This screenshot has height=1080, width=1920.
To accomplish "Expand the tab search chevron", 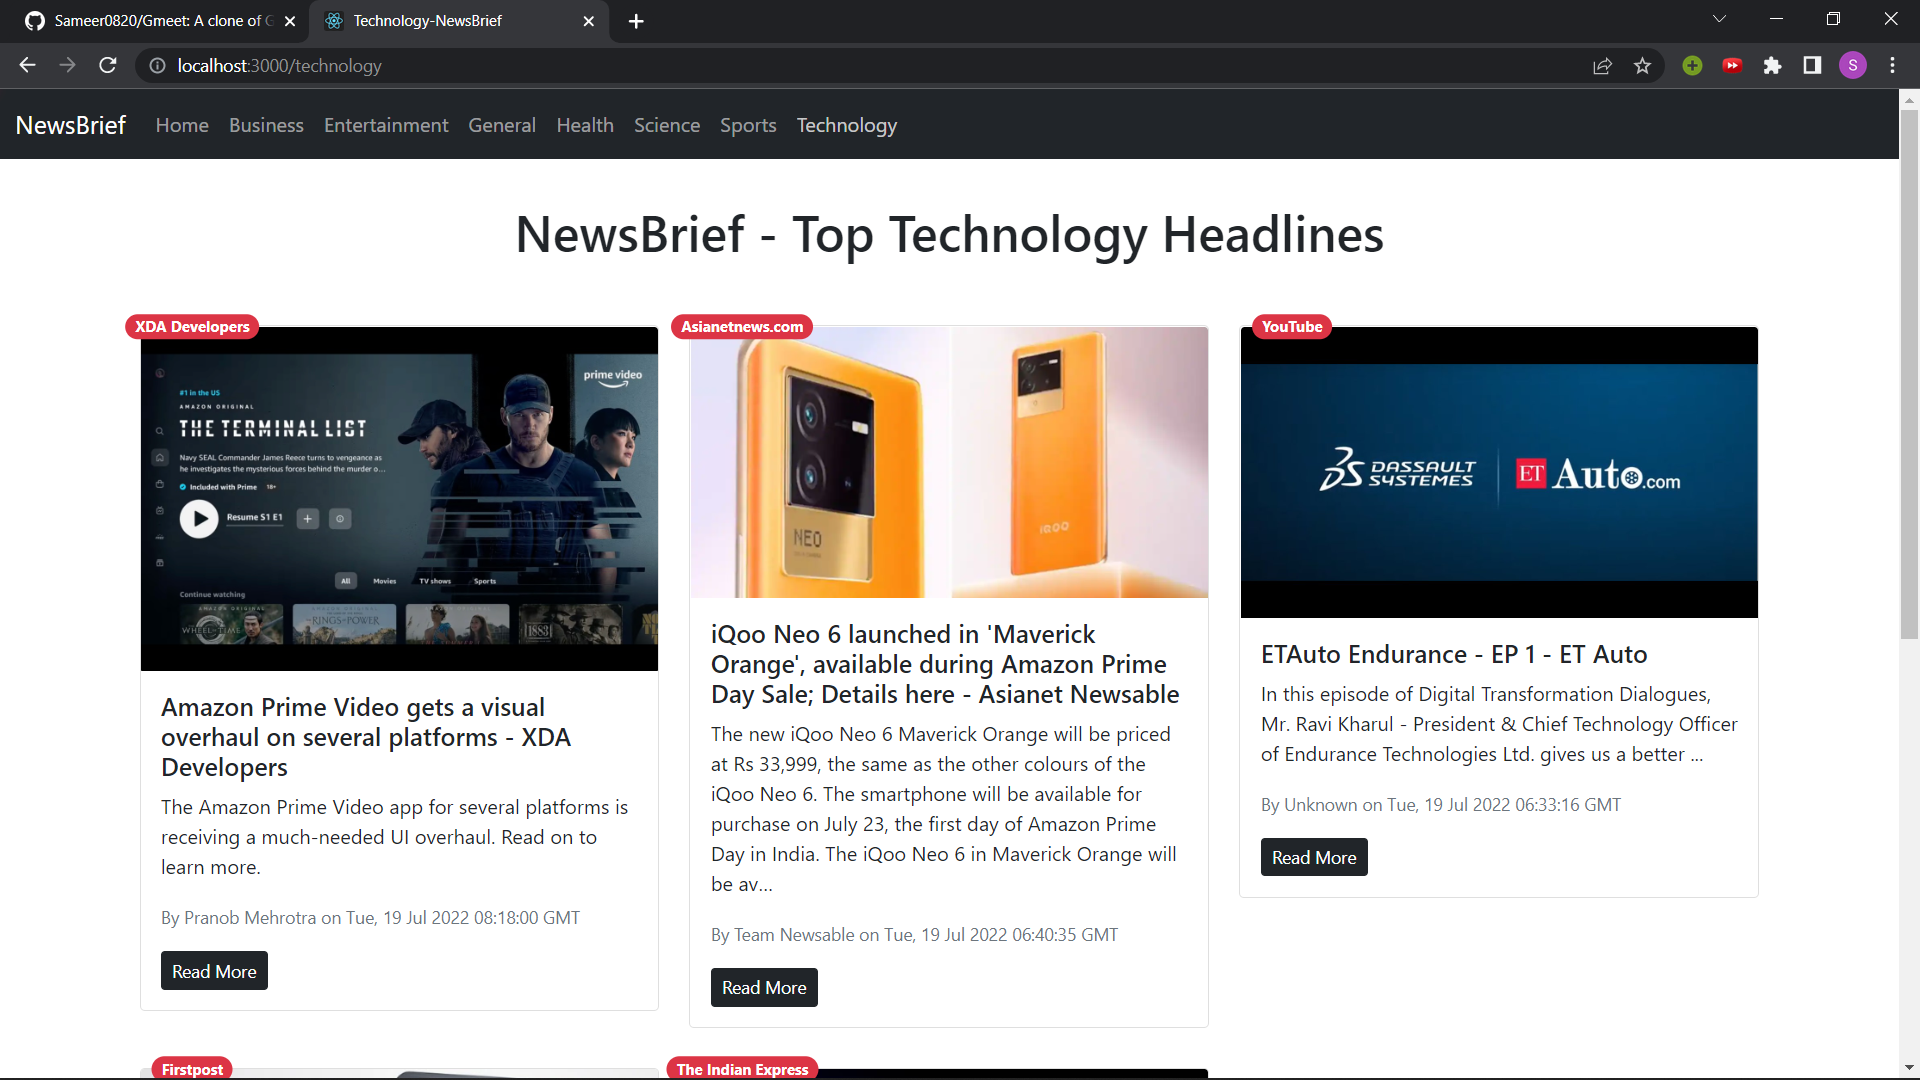I will pyautogui.click(x=1719, y=20).
